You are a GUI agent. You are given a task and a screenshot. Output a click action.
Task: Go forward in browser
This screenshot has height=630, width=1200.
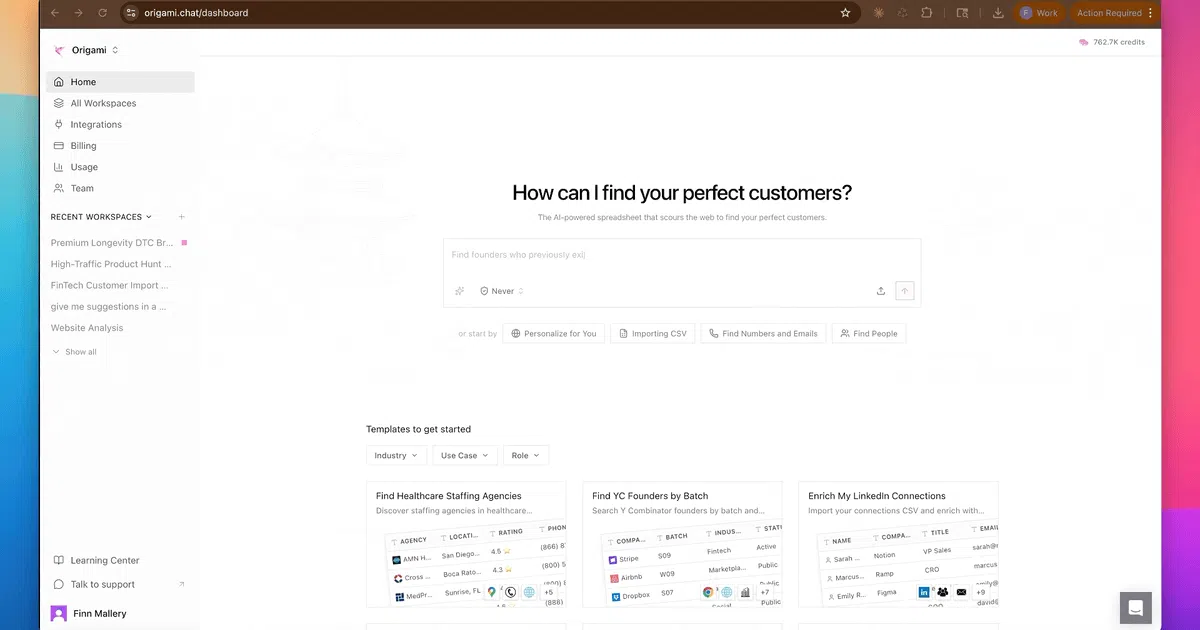(78, 13)
